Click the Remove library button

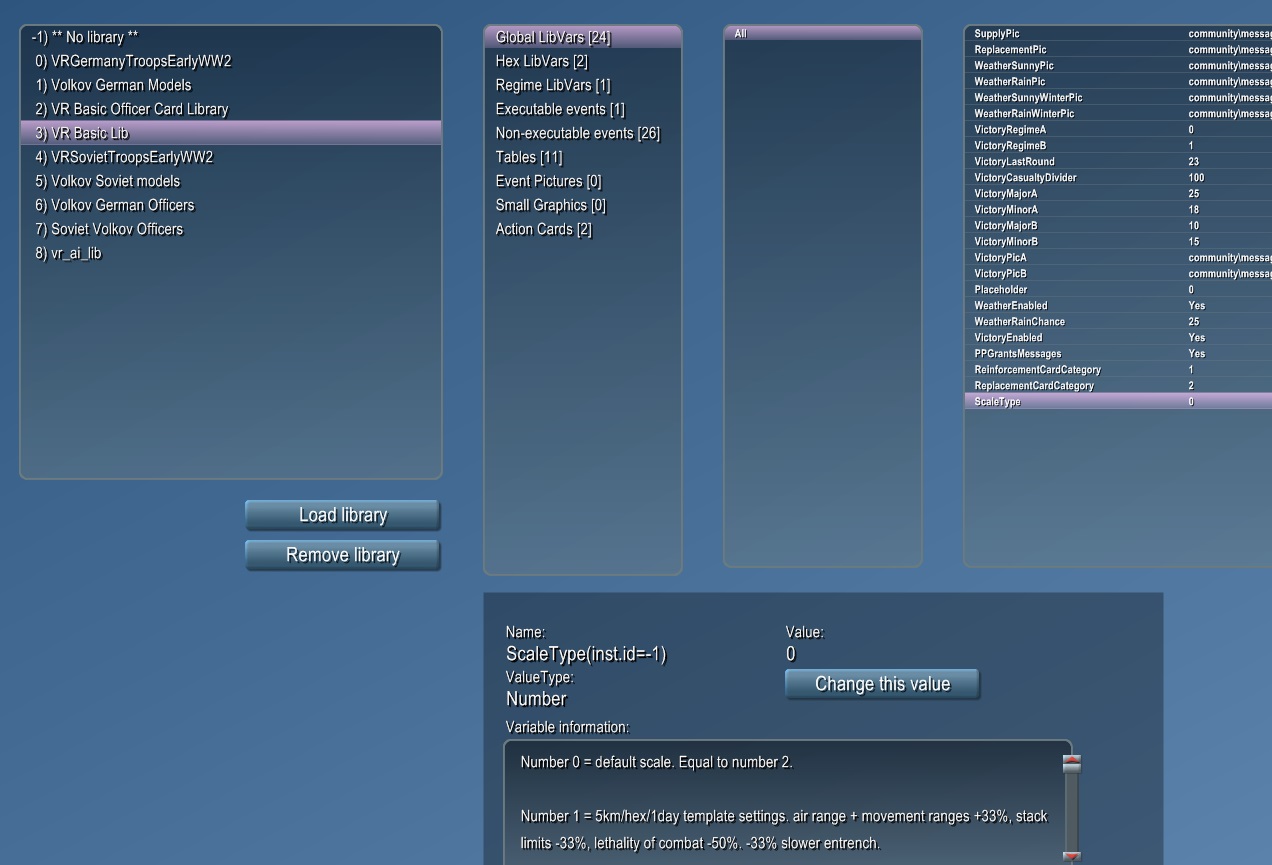click(342, 555)
